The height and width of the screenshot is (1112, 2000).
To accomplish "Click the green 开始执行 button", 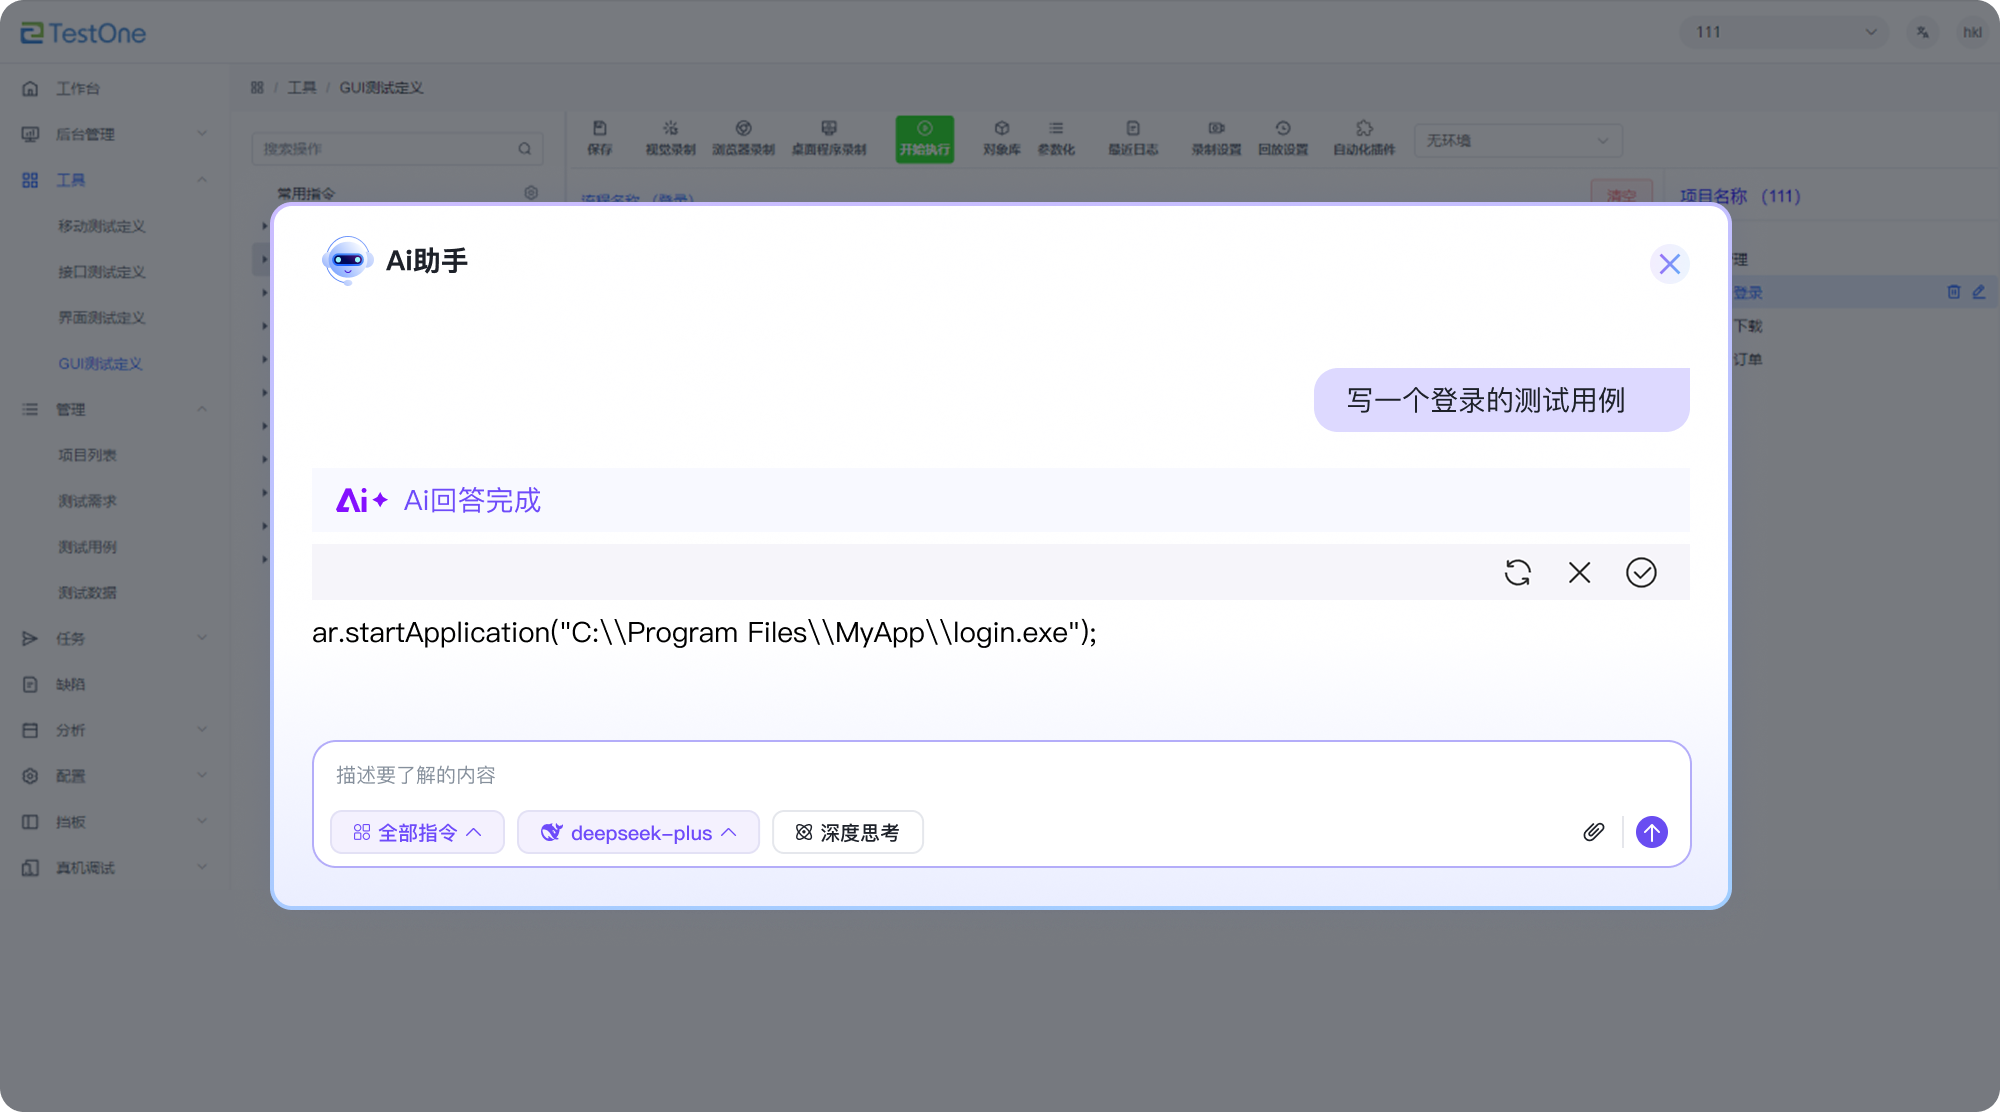I will coord(924,139).
